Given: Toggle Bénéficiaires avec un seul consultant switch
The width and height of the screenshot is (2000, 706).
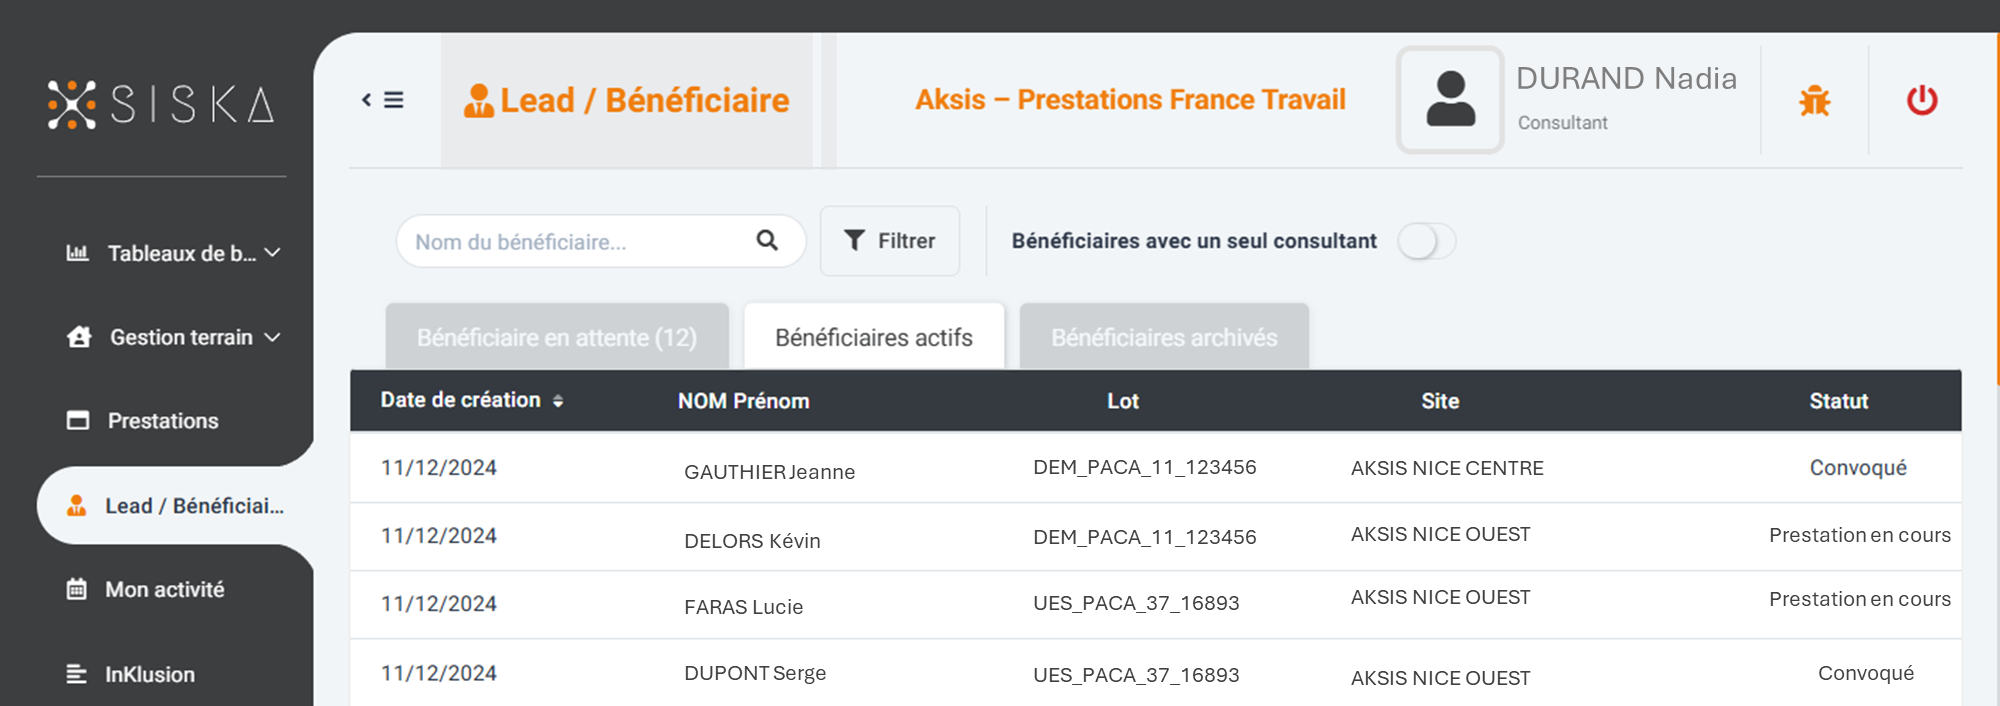Looking at the screenshot, I should pyautogui.click(x=1426, y=241).
